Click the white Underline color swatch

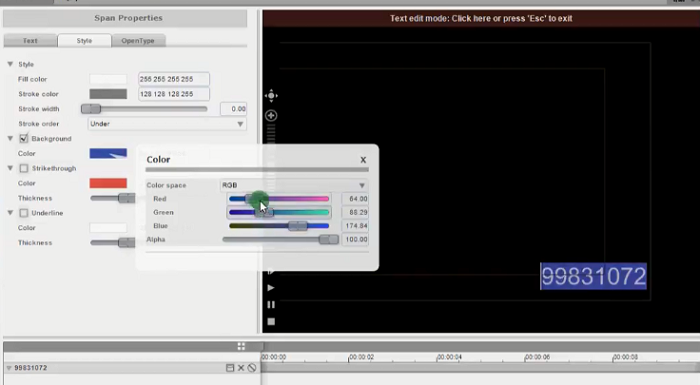(x=108, y=228)
